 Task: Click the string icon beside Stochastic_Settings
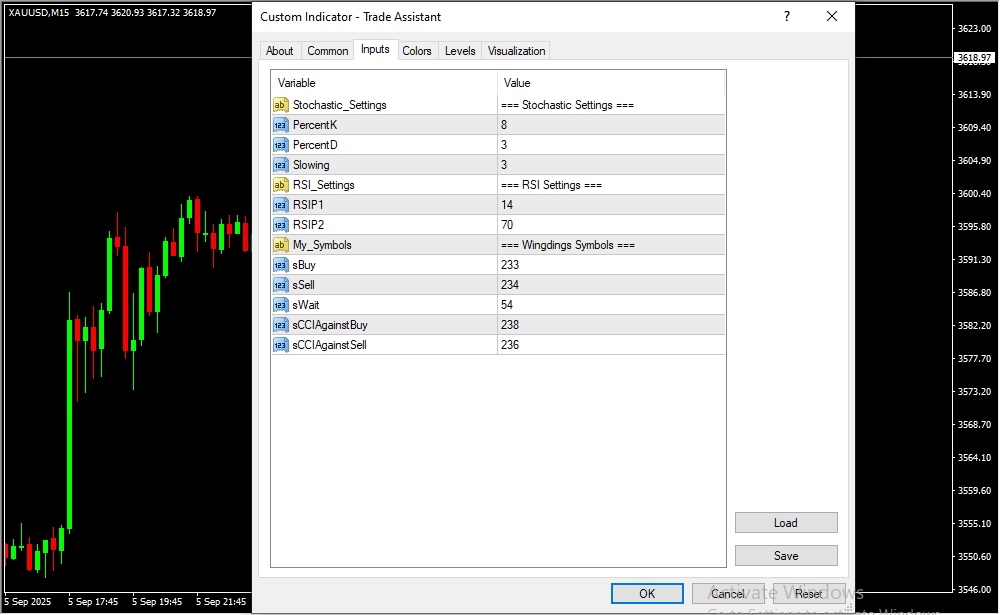point(280,105)
